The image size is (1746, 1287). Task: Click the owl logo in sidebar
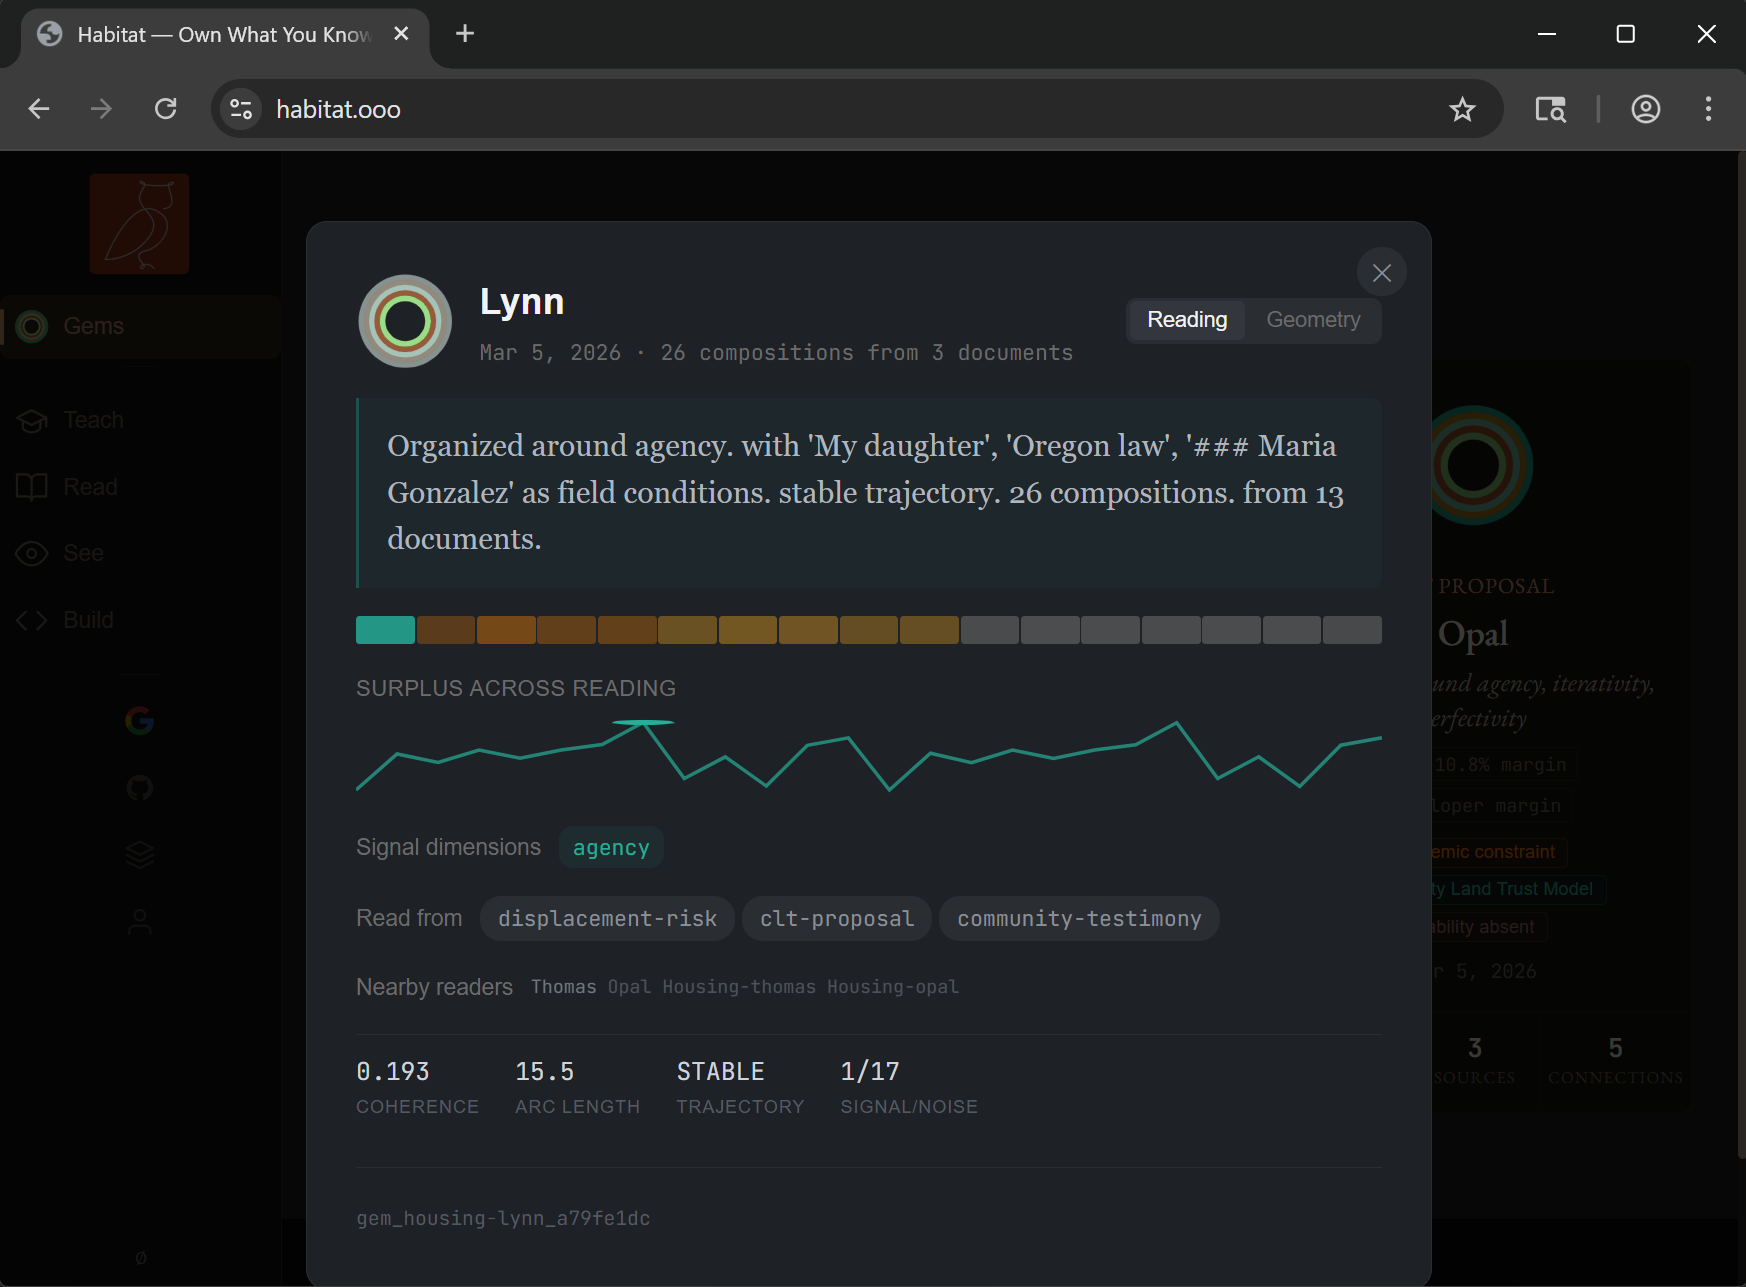click(x=140, y=224)
